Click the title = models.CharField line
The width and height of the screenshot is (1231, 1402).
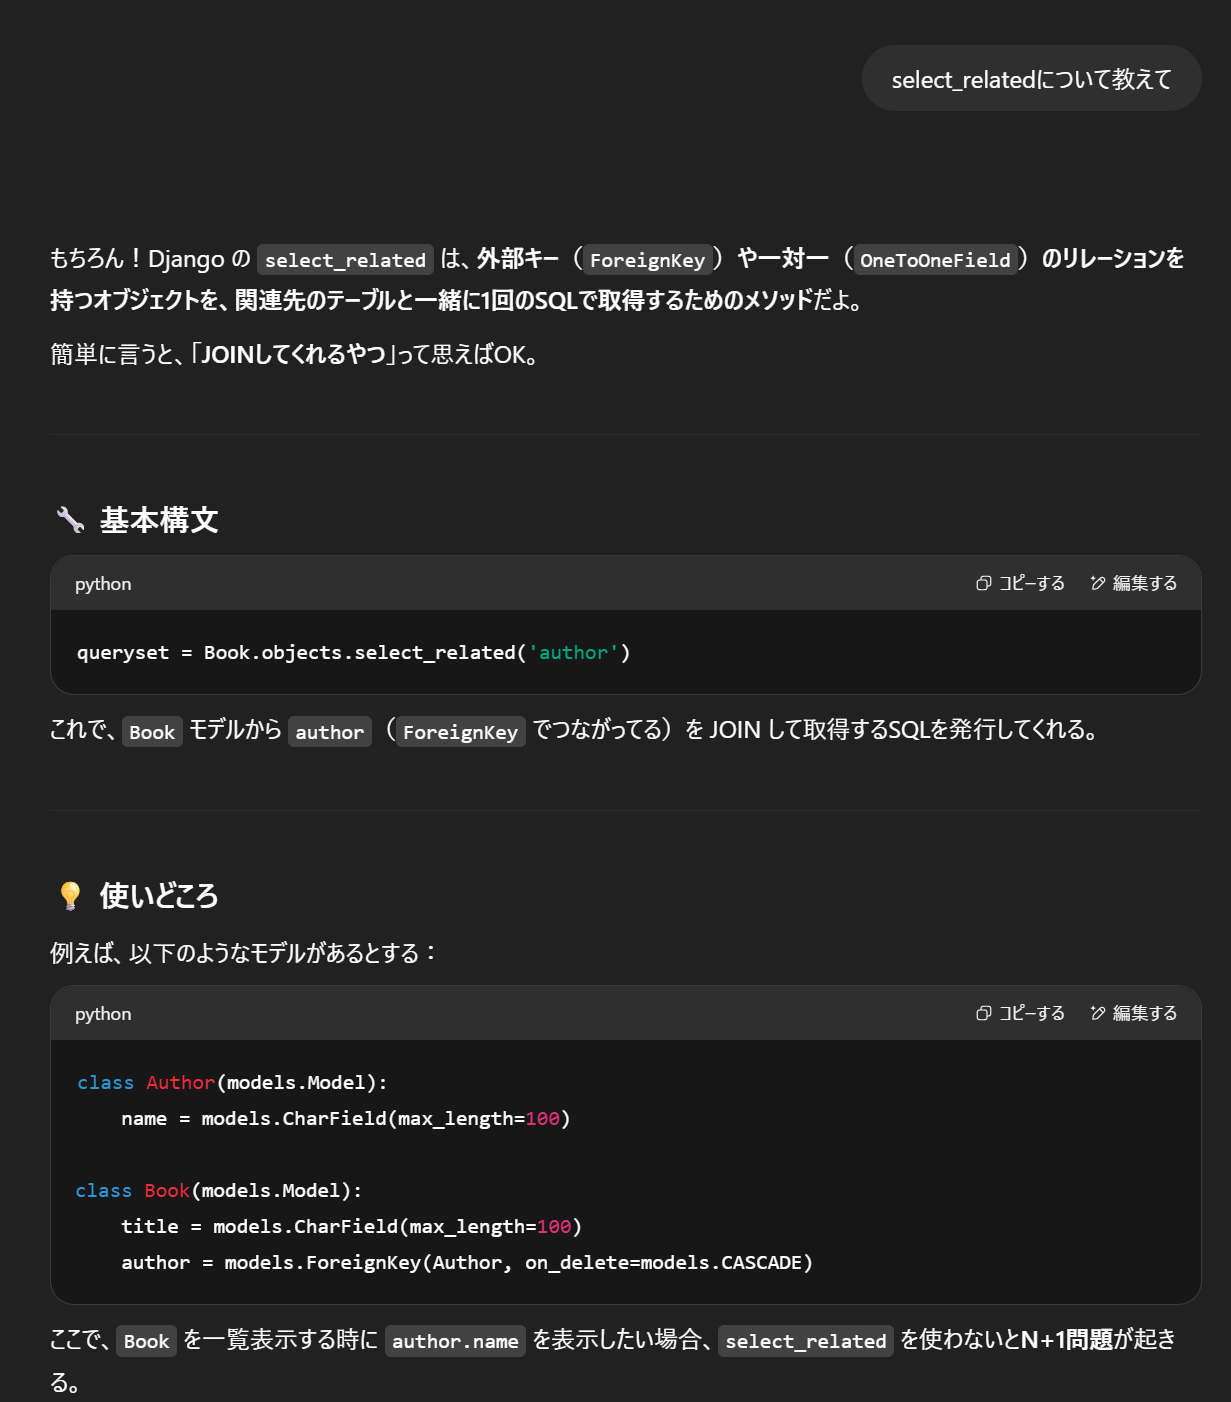click(351, 1227)
